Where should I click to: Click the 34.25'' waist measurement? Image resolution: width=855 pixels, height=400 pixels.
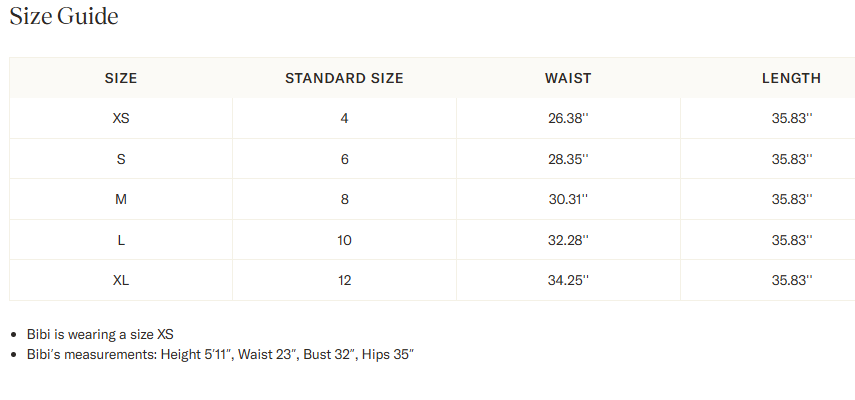coord(568,280)
